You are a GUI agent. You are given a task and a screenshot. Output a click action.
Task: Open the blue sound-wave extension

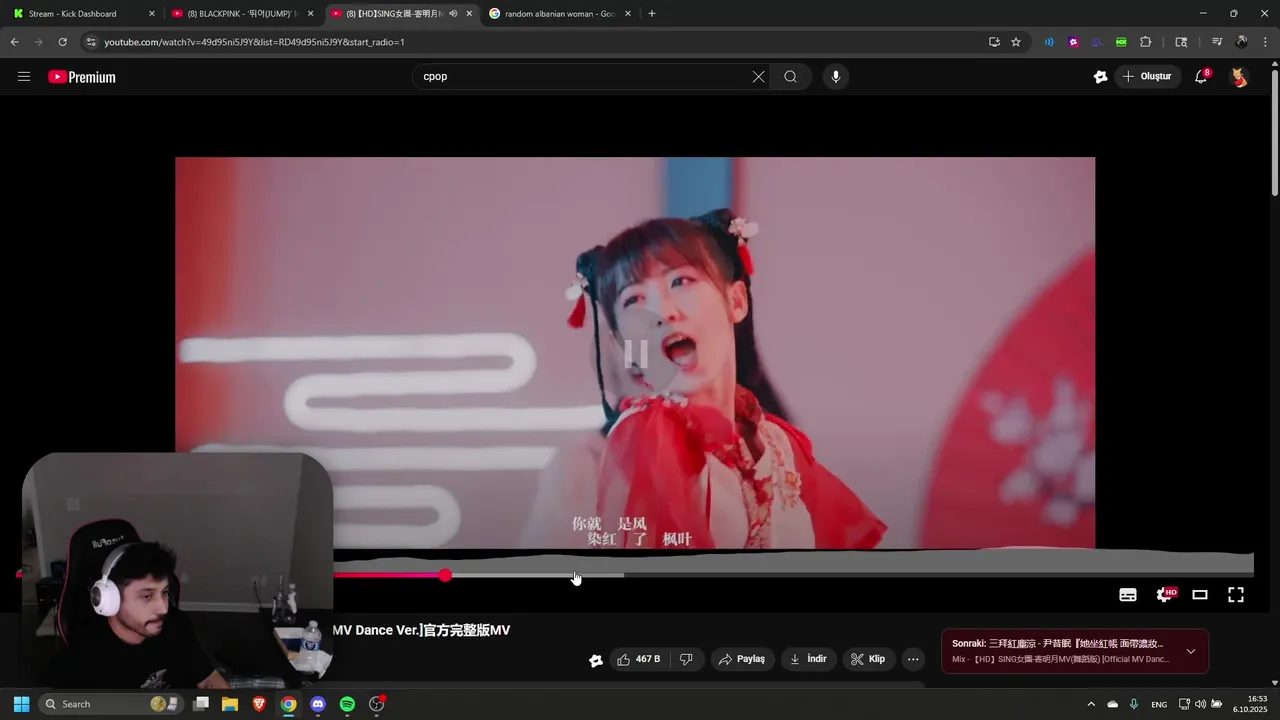[1049, 42]
